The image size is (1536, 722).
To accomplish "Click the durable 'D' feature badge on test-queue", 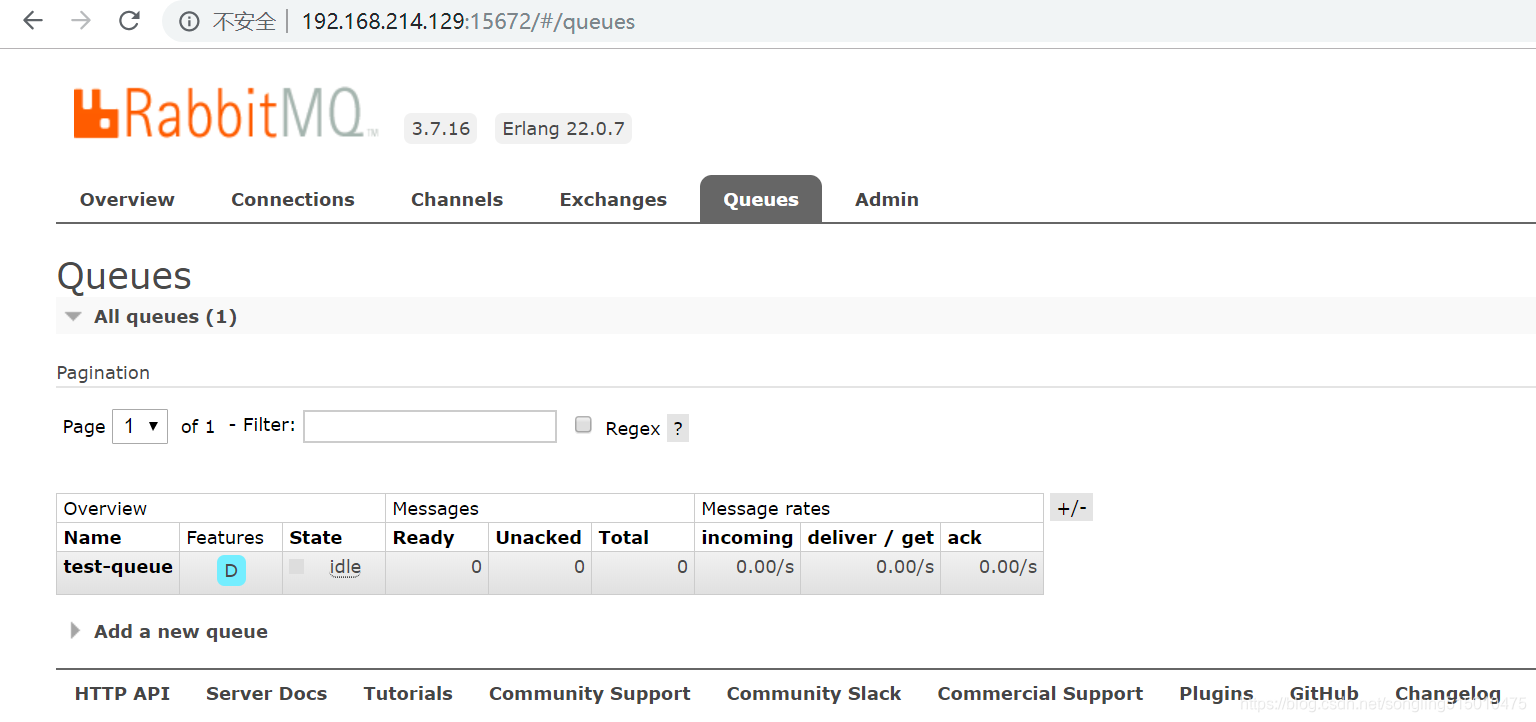I will tap(231, 570).
